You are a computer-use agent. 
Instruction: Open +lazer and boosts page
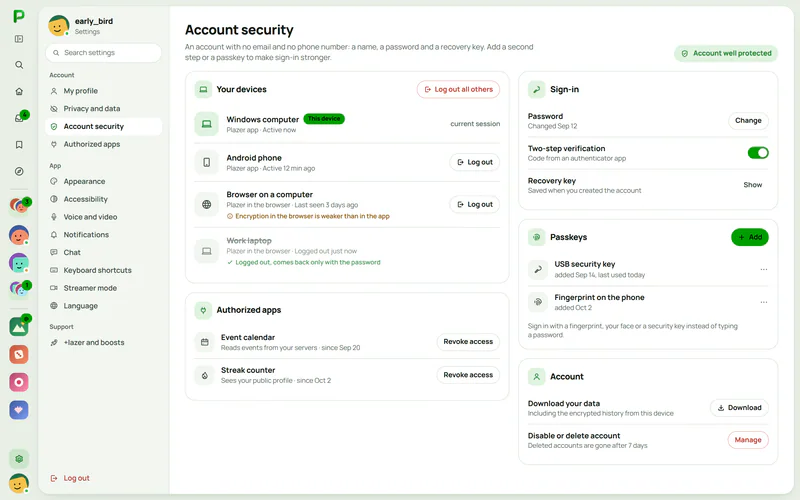pyautogui.click(x=104, y=343)
